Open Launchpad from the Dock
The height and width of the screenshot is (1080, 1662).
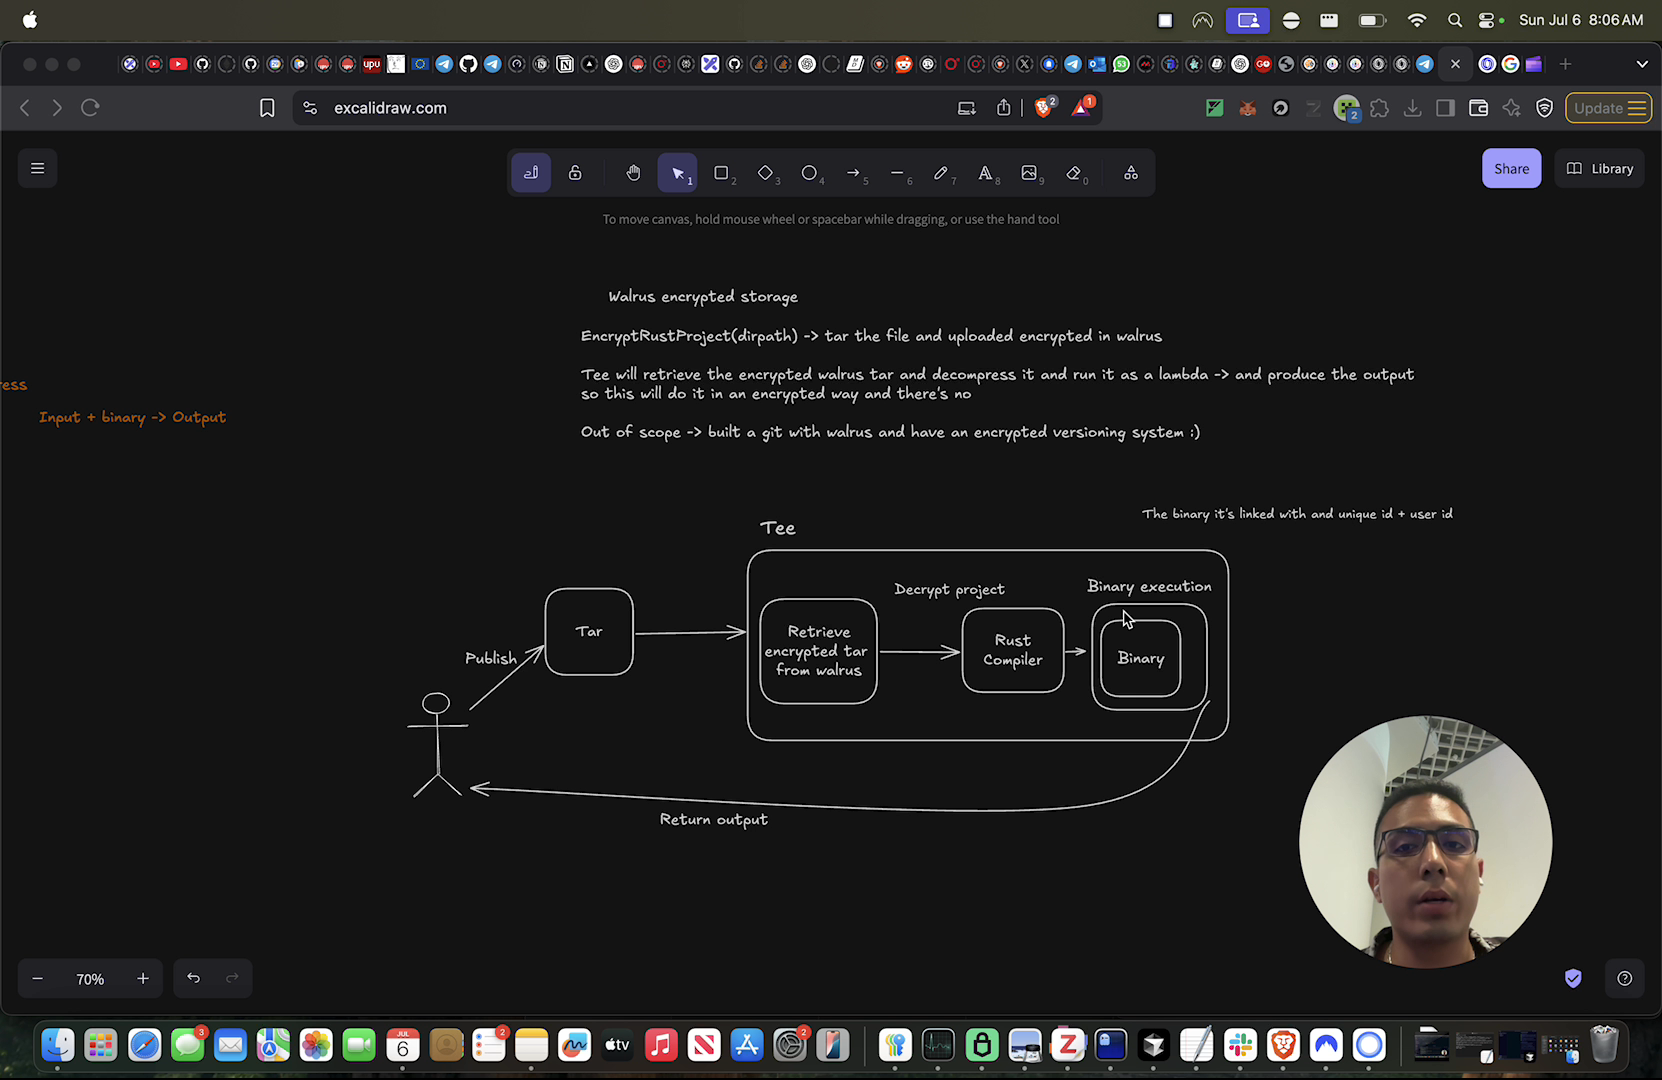(x=101, y=1045)
